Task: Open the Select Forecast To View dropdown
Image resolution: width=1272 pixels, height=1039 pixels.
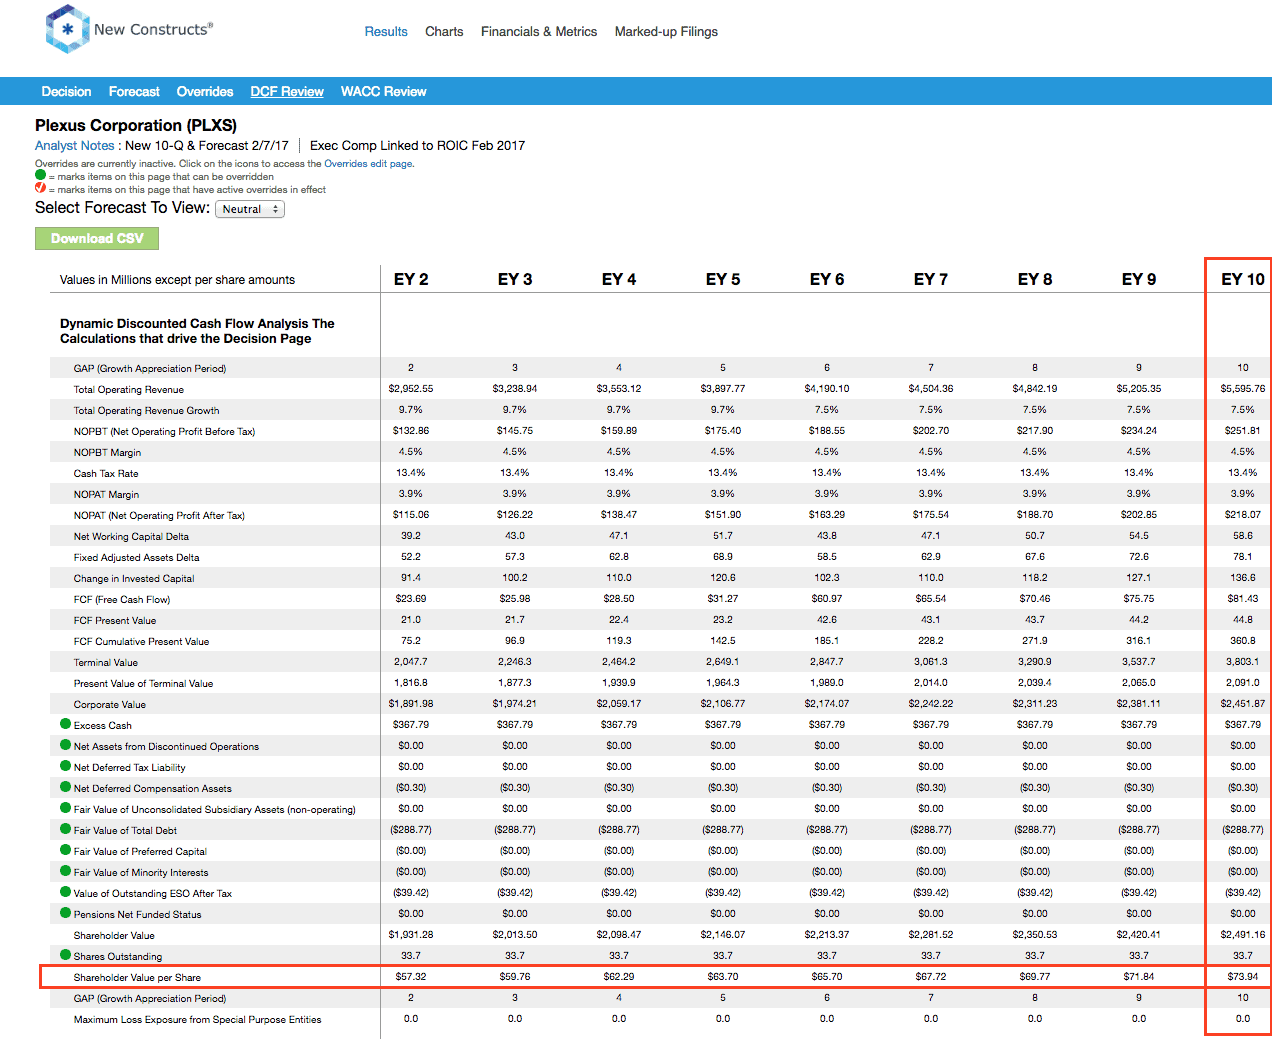Action: [x=250, y=209]
